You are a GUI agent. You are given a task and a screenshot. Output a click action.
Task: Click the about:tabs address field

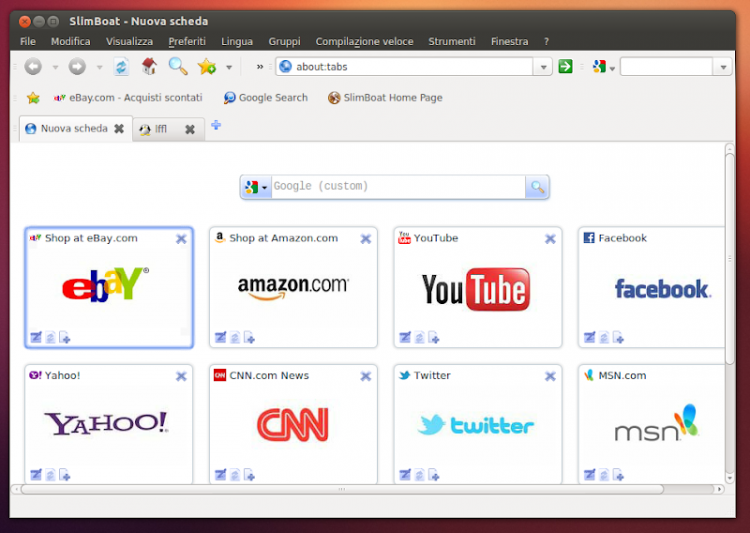[405, 67]
